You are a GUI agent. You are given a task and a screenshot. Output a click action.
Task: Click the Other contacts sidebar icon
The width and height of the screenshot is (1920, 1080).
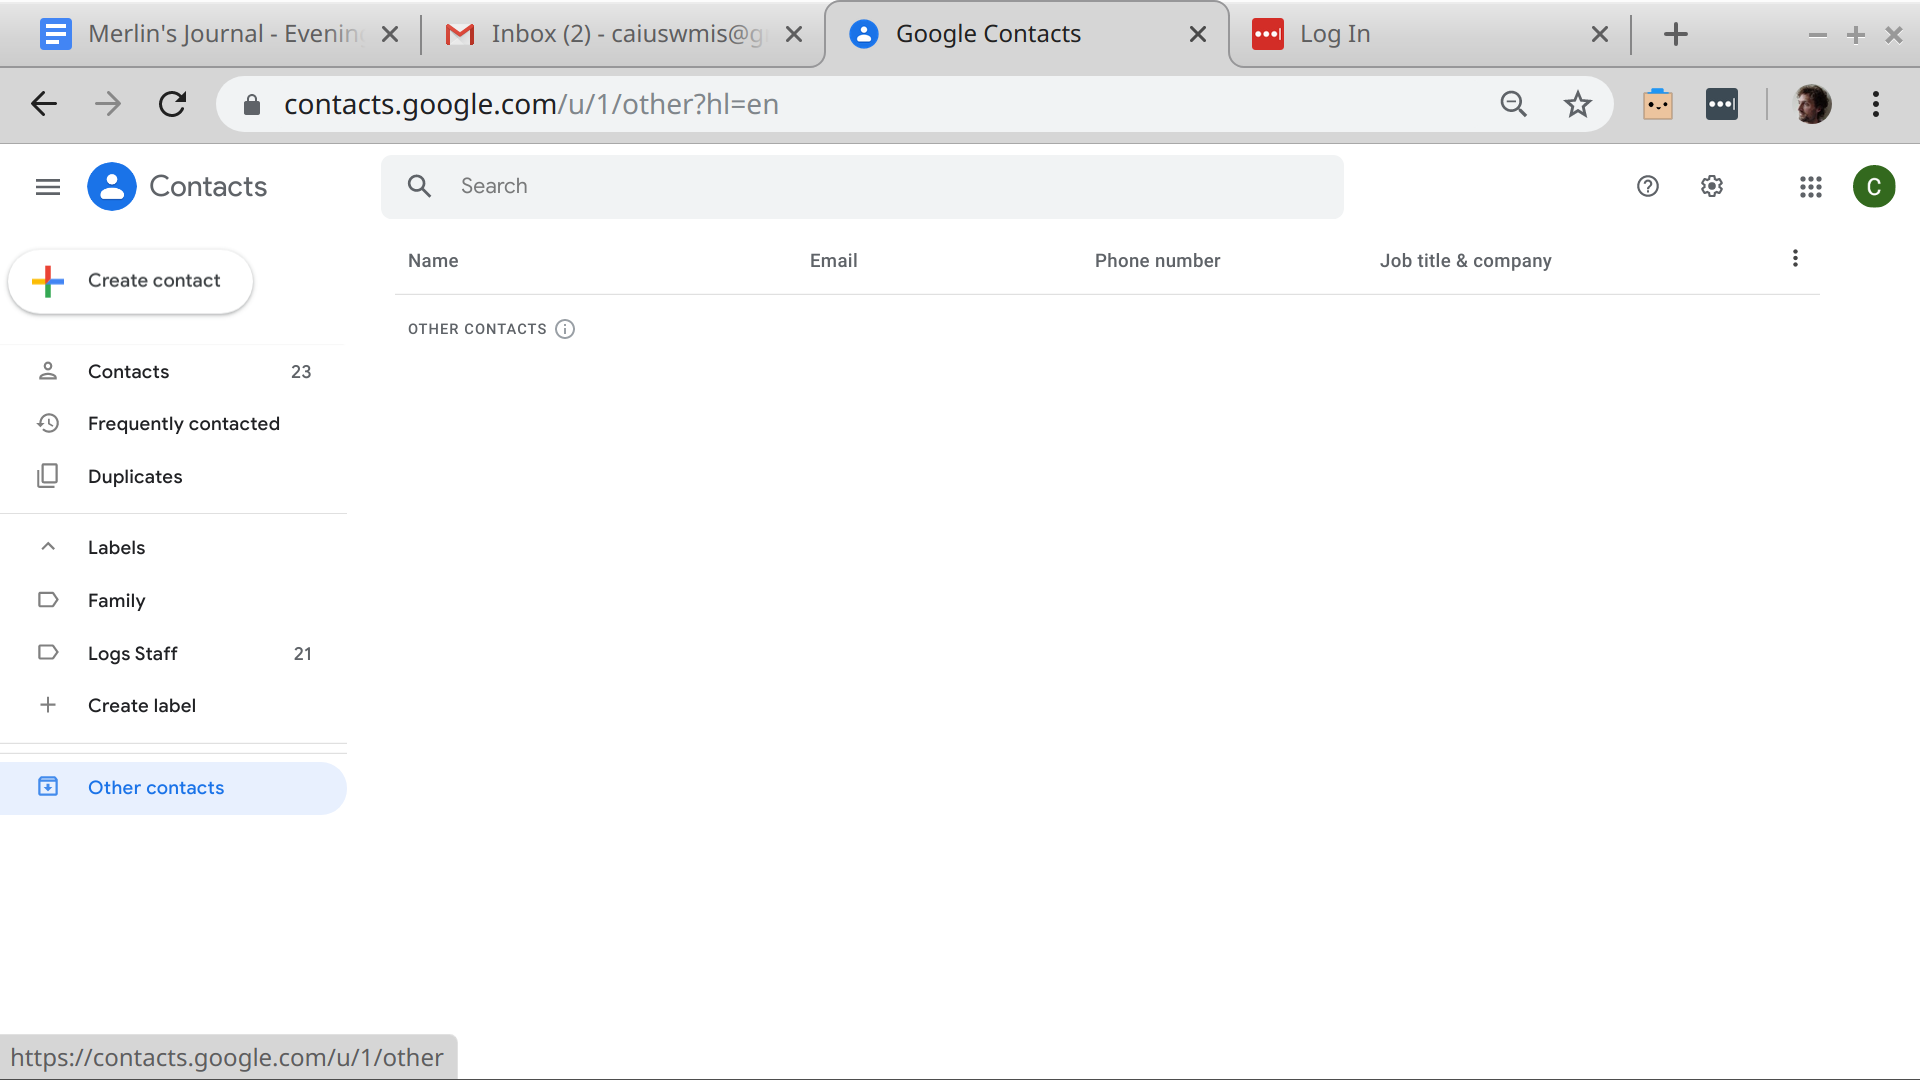47,786
